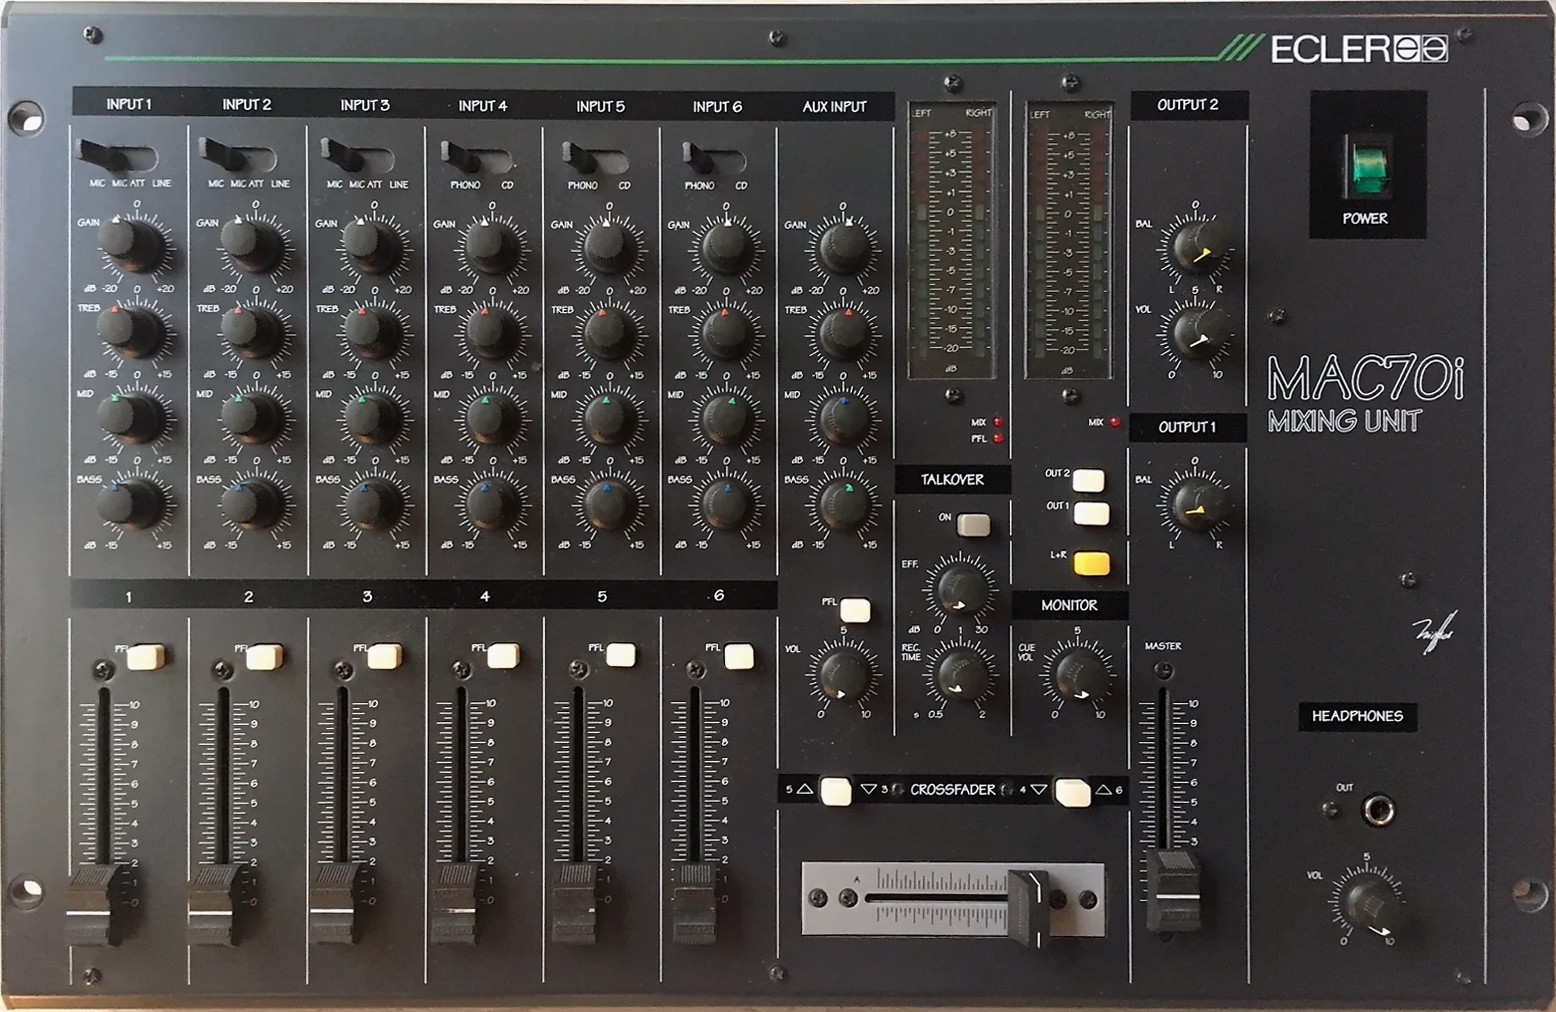
Task: Click channel 5 fader cap
Action: 576,903
